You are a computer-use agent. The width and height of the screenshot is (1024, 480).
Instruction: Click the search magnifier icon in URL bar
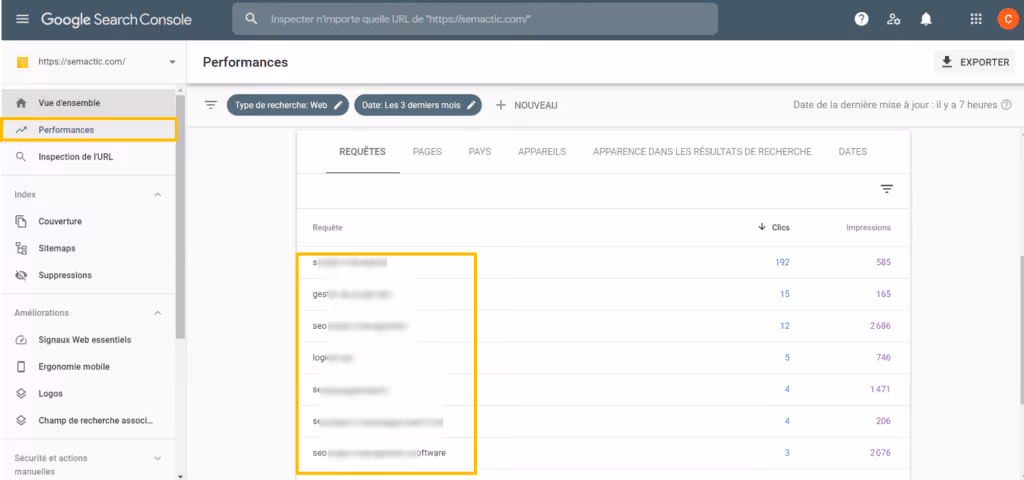pyautogui.click(x=251, y=19)
